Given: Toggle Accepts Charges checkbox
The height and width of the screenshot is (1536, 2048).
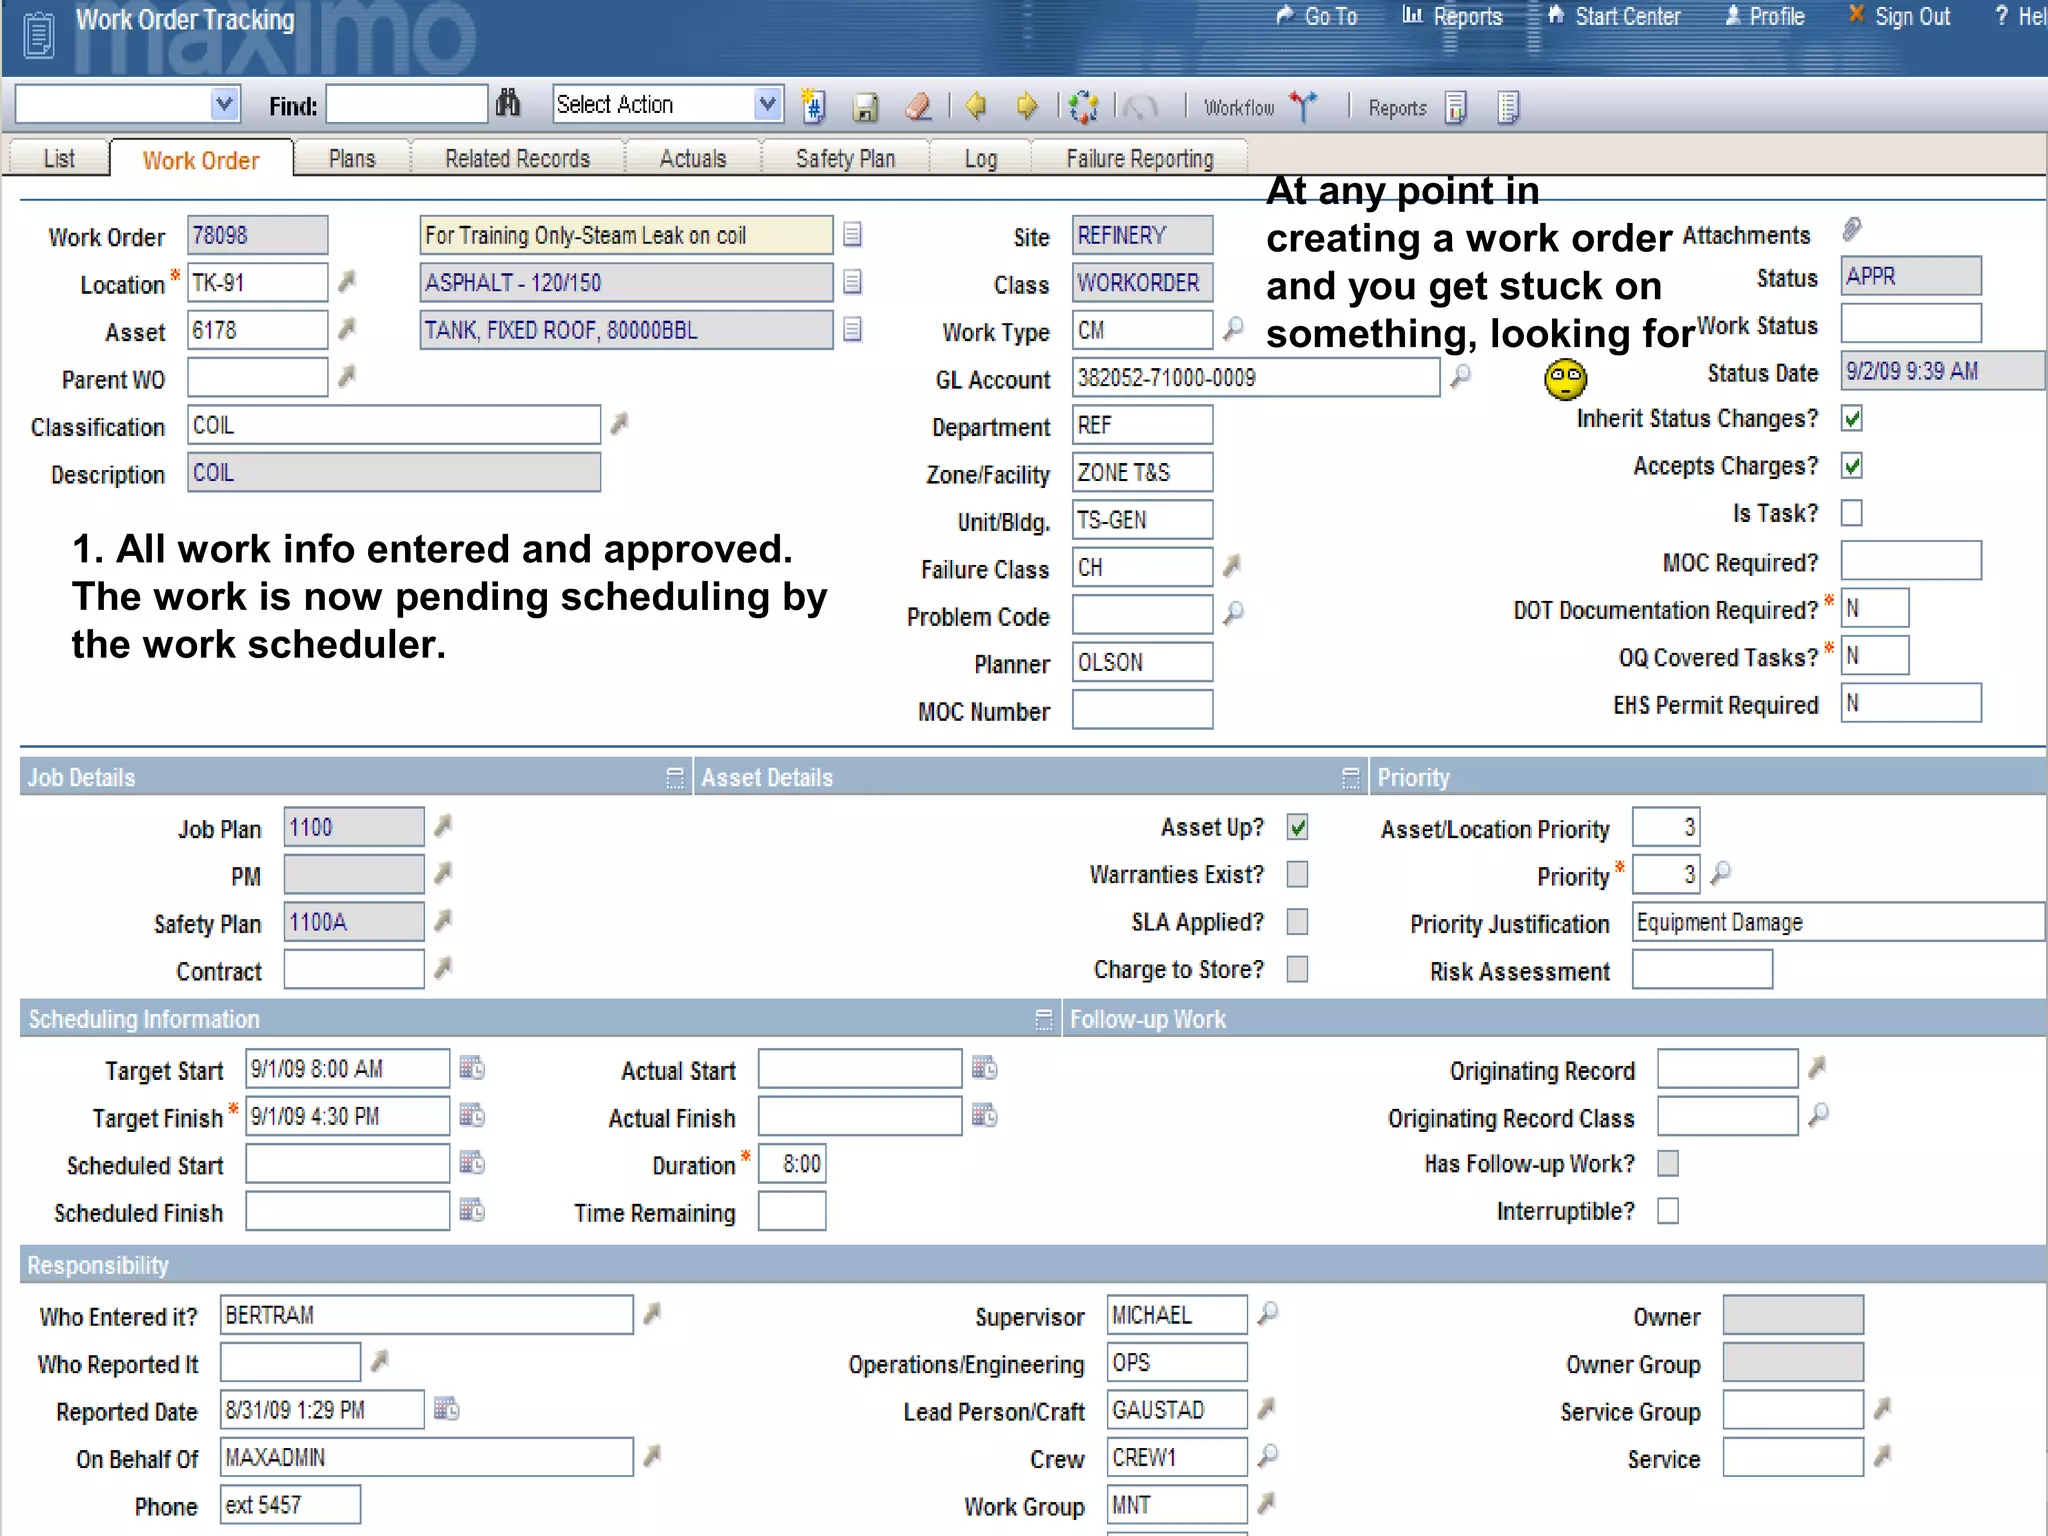Looking at the screenshot, I should click(x=1852, y=466).
